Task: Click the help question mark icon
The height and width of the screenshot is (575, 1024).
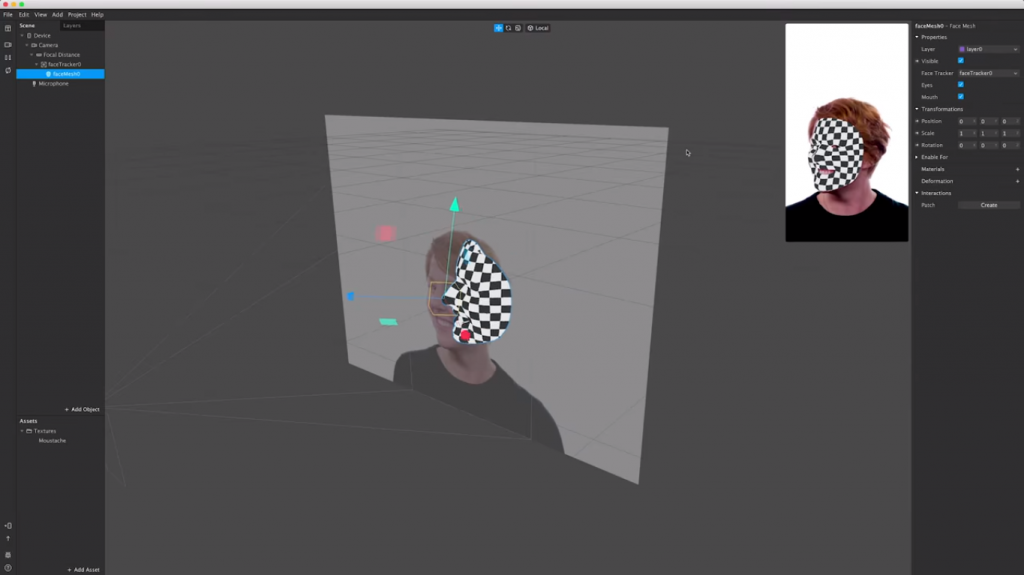Action: [x=8, y=568]
